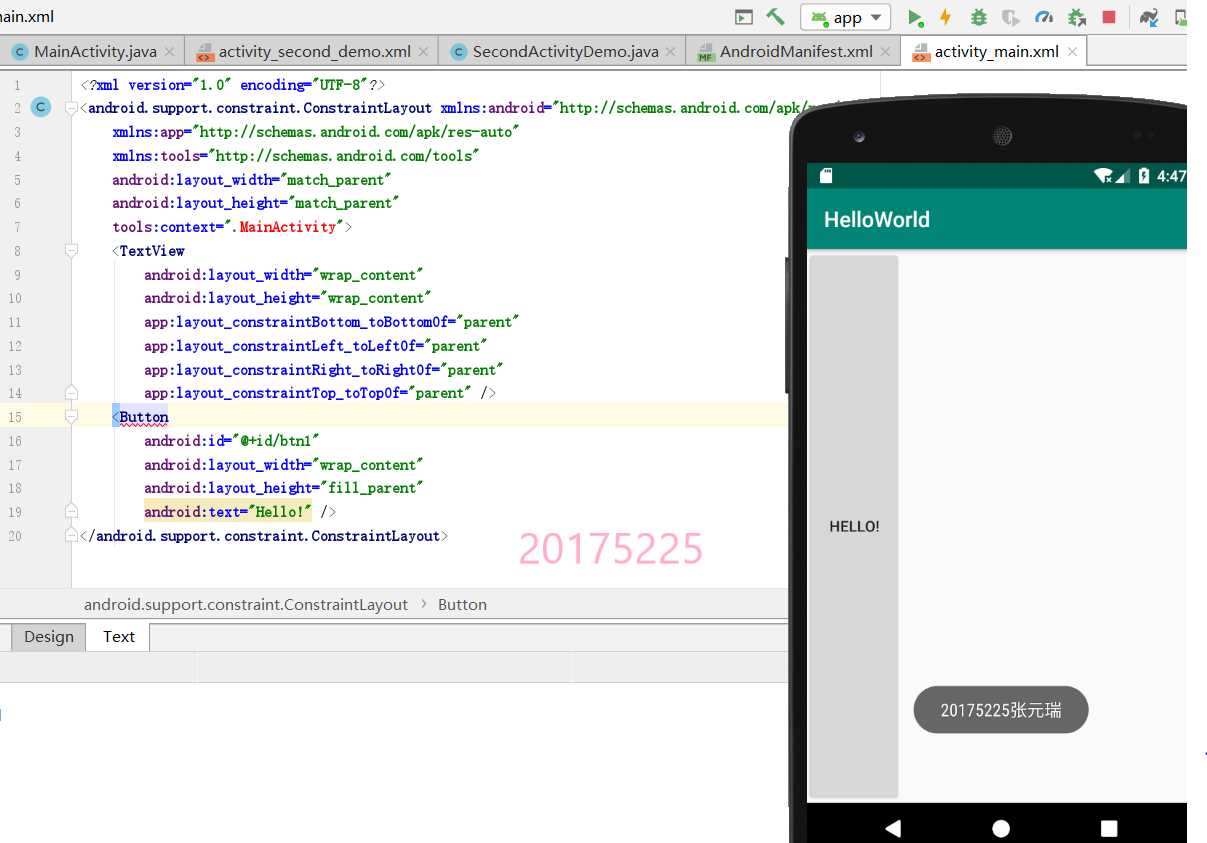Toggle fold marker at end of TextView line 14

[x=71, y=393]
